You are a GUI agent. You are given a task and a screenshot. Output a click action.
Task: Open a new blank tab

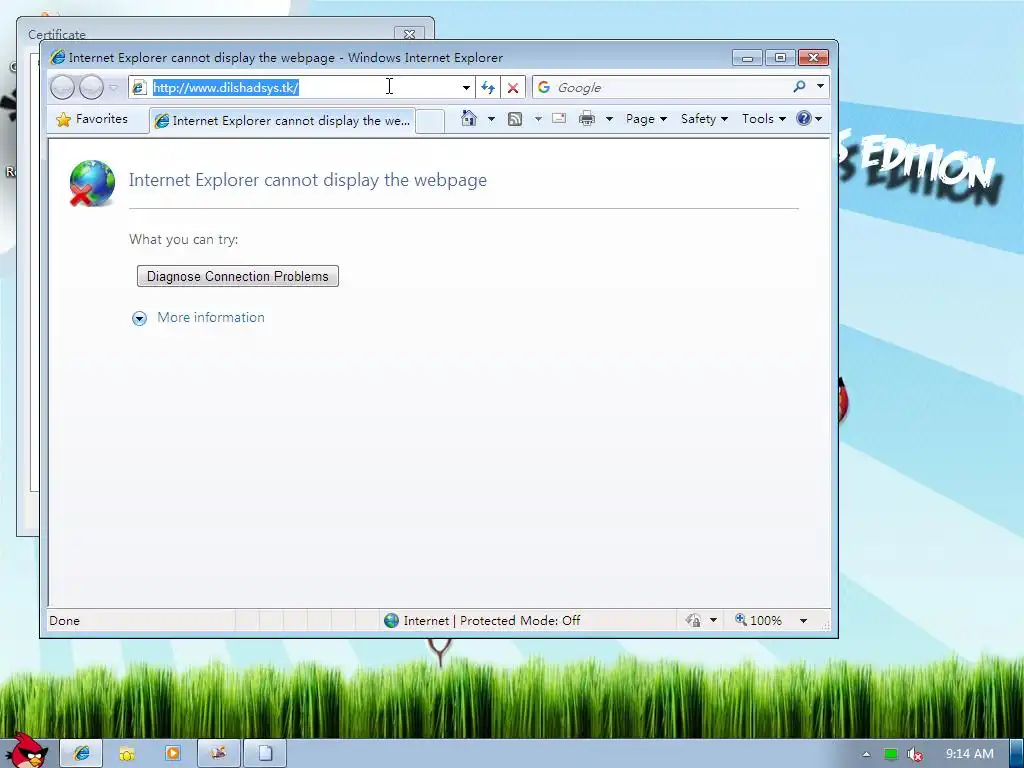pos(430,121)
